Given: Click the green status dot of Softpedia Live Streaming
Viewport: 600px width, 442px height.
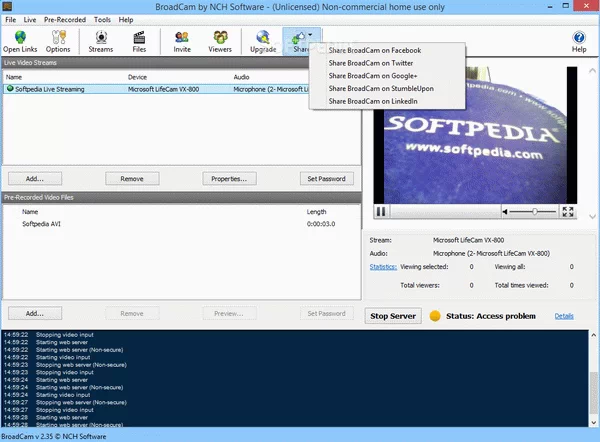Looking at the screenshot, I should (x=10, y=89).
